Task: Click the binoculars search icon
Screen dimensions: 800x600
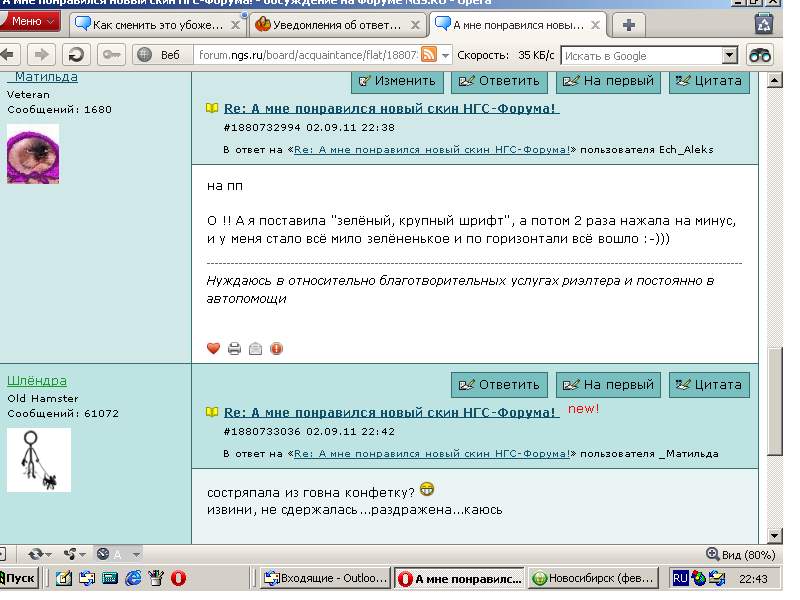Action: point(761,55)
